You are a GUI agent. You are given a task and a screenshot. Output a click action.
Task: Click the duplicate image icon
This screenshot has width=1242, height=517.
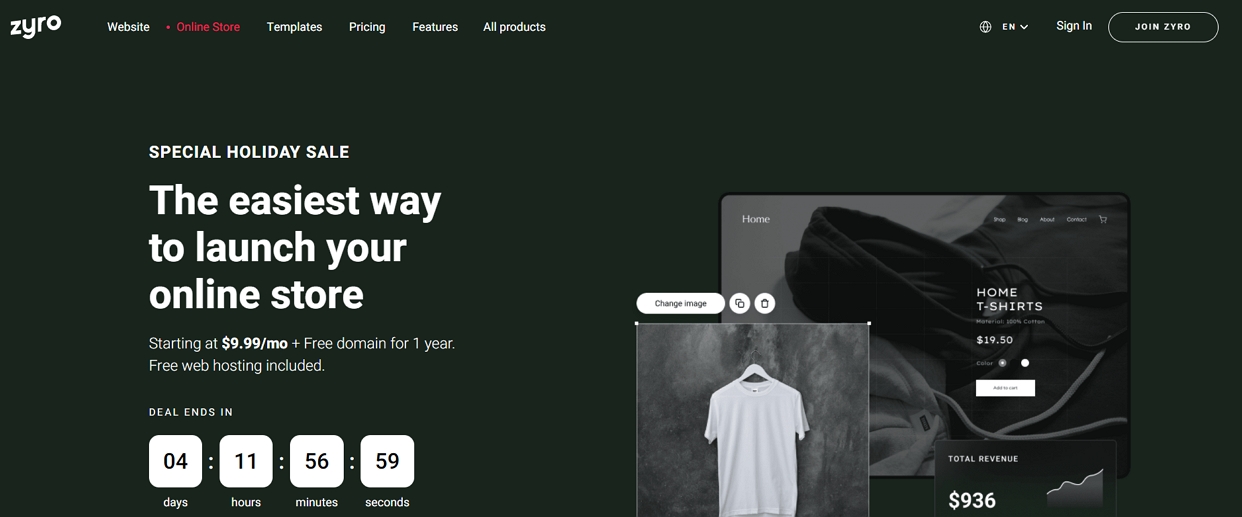click(x=740, y=303)
